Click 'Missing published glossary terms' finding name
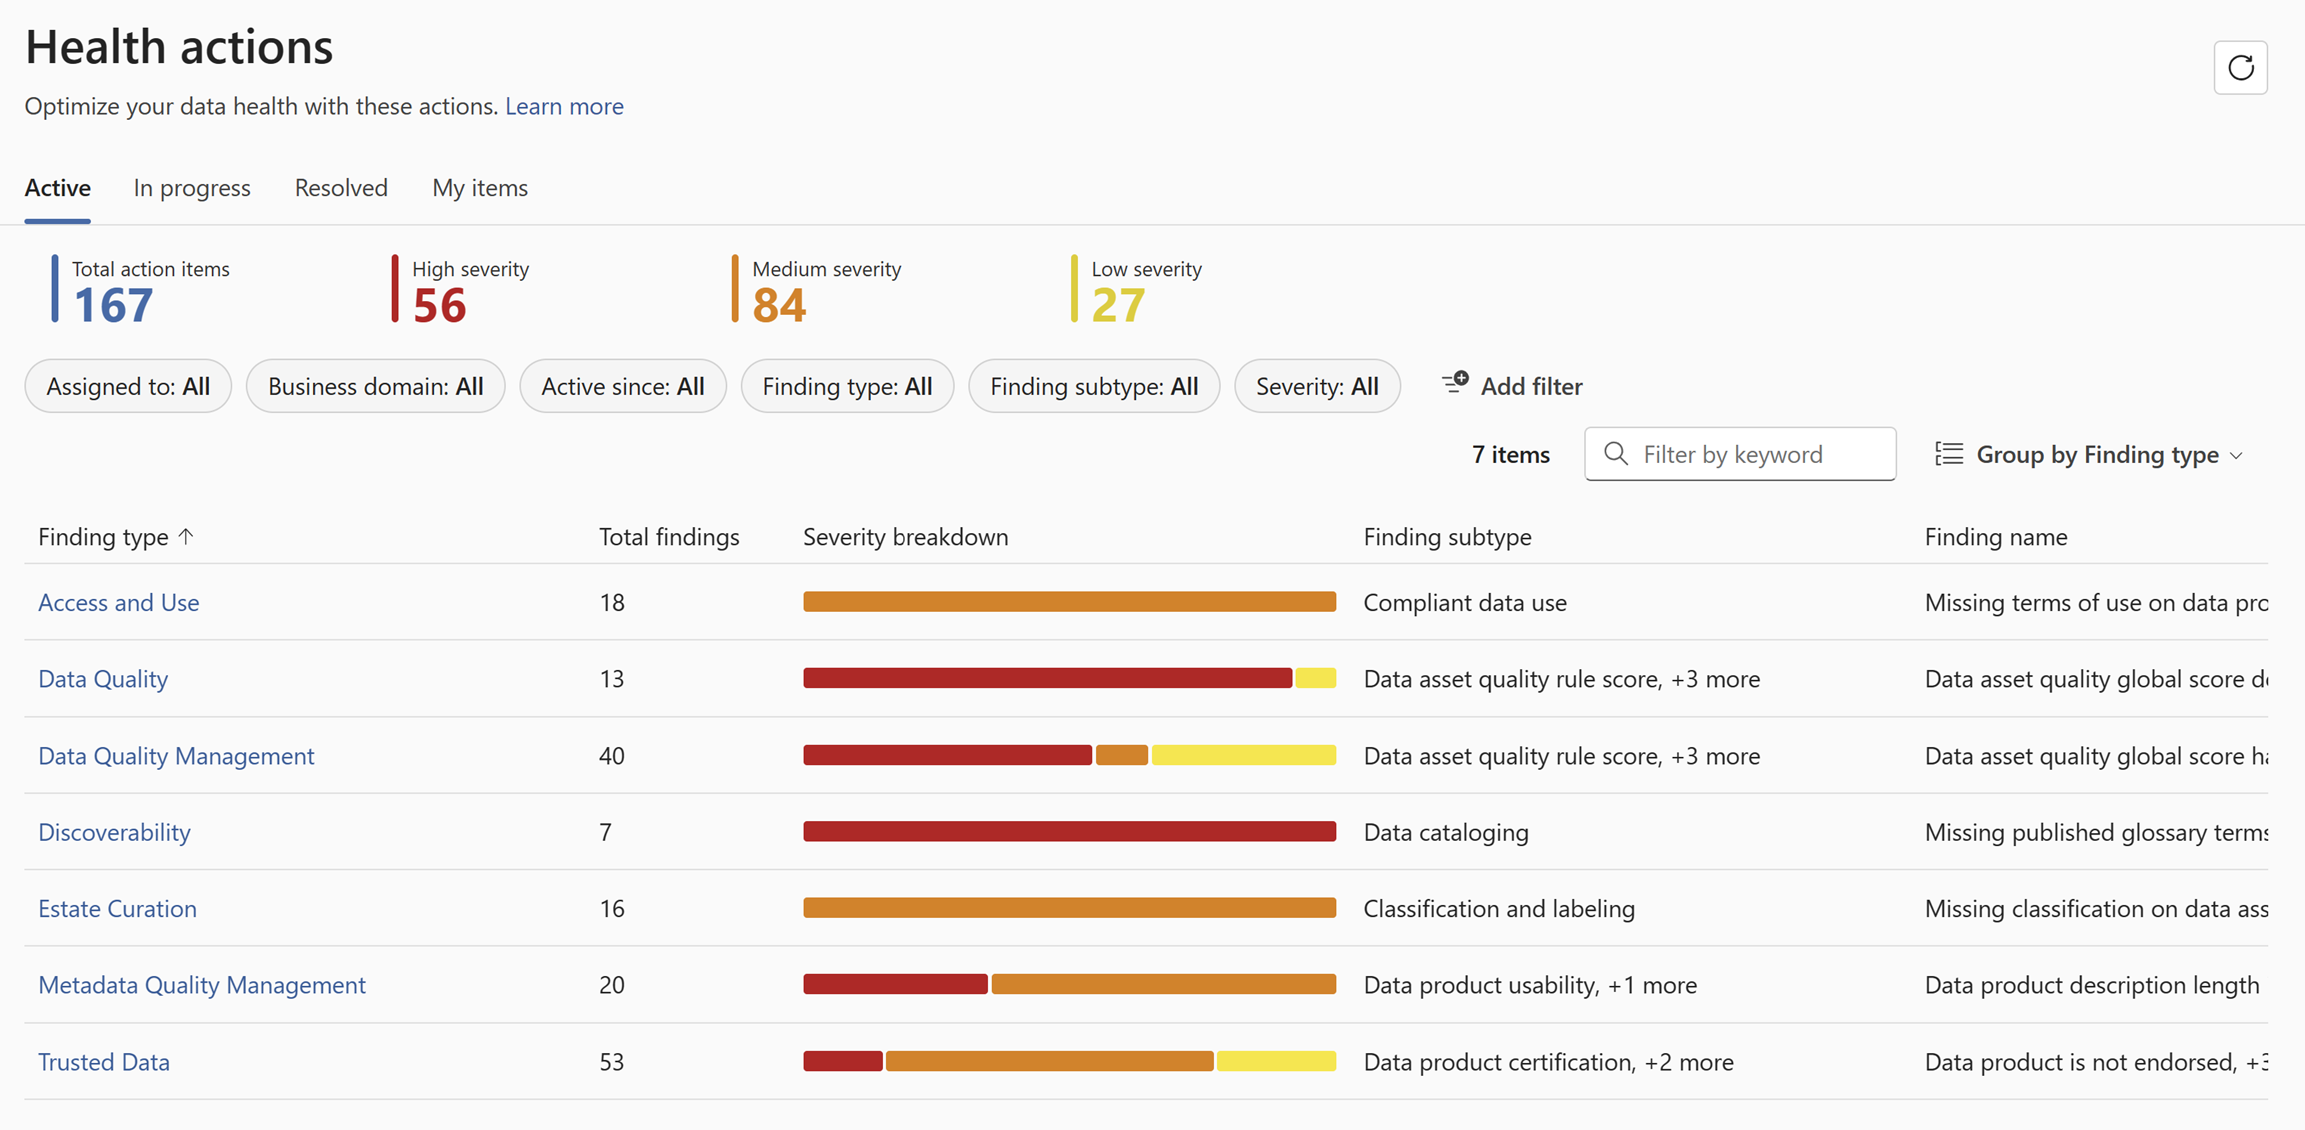2305x1130 pixels. (2096, 832)
